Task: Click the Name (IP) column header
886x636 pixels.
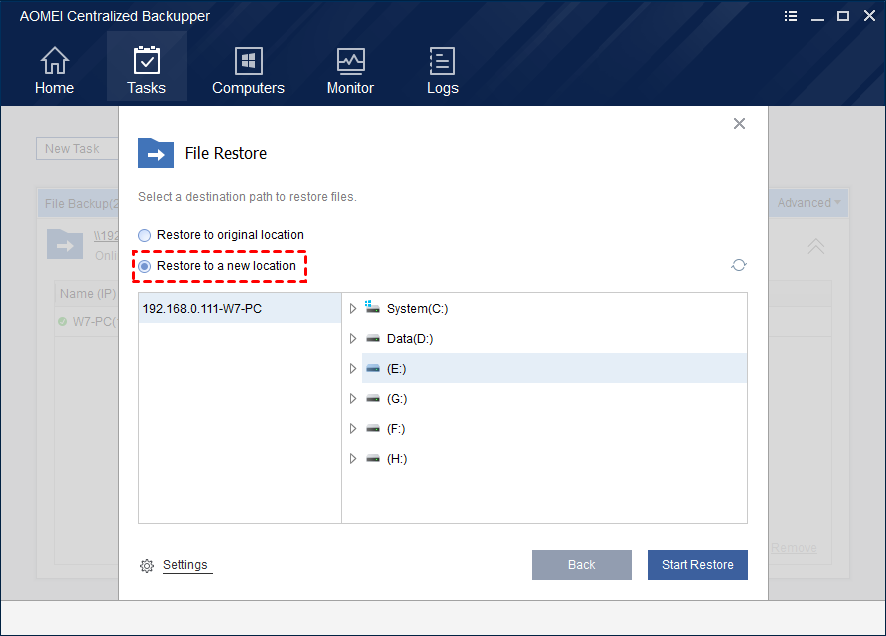Action: 88,294
